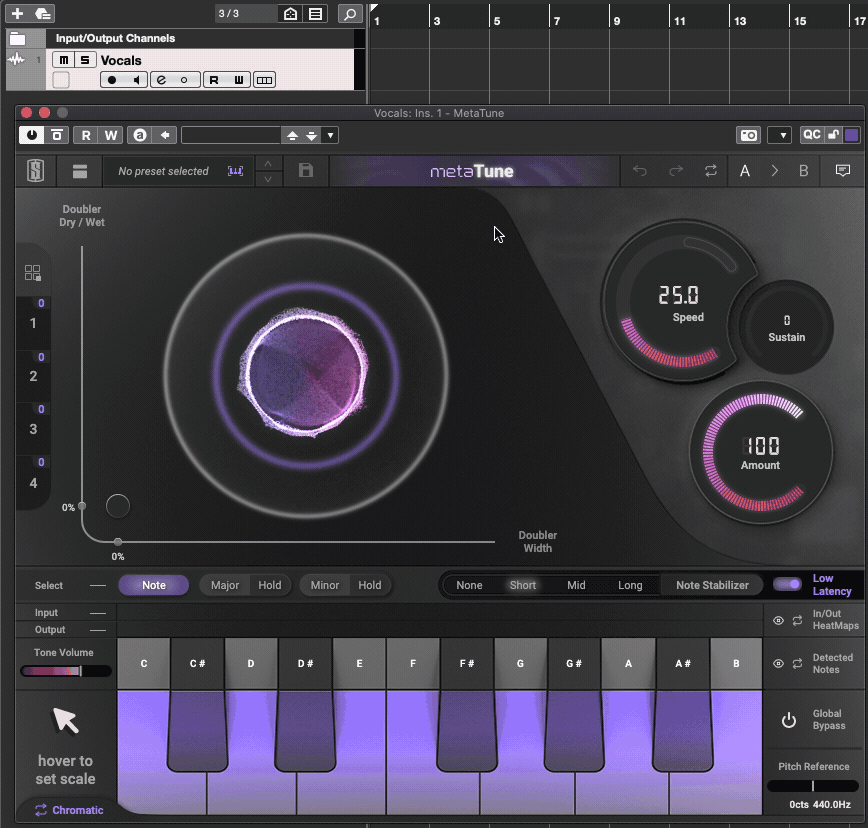Click the Vocals track lanes icon
The height and width of the screenshot is (828, 868).
(265, 80)
